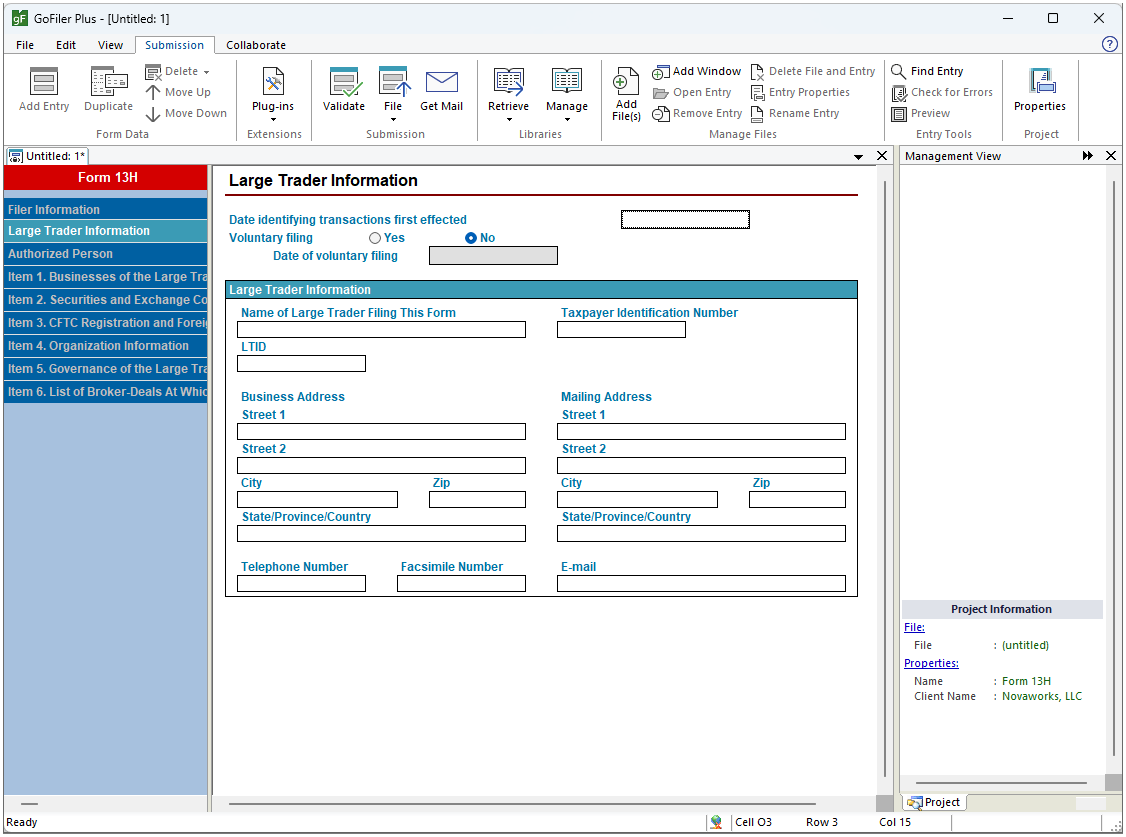Switch to the Collaborate tab
The image size is (1126, 837).
point(255,45)
